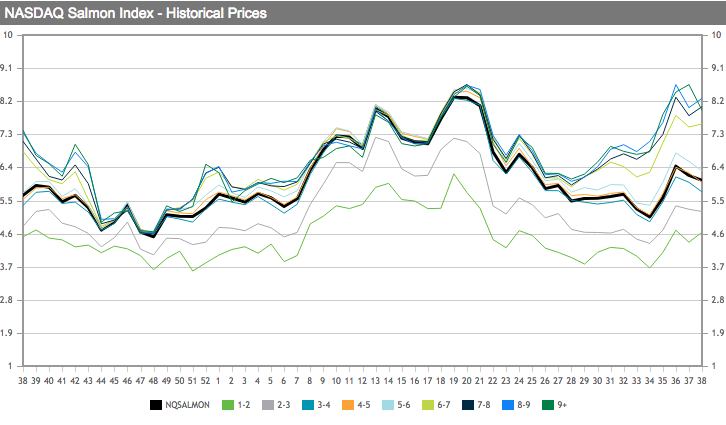Select the 7-8 dark navy legend swatch
Image resolution: width=726 pixels, height=425 pixels.
click(x=468, y=405)
